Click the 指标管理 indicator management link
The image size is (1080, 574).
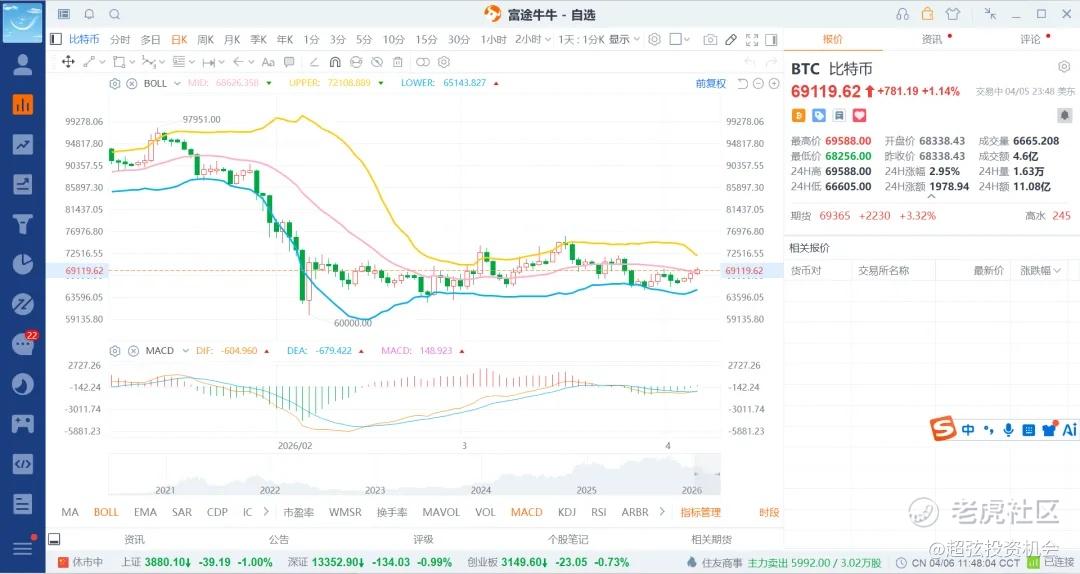[700, 512]
